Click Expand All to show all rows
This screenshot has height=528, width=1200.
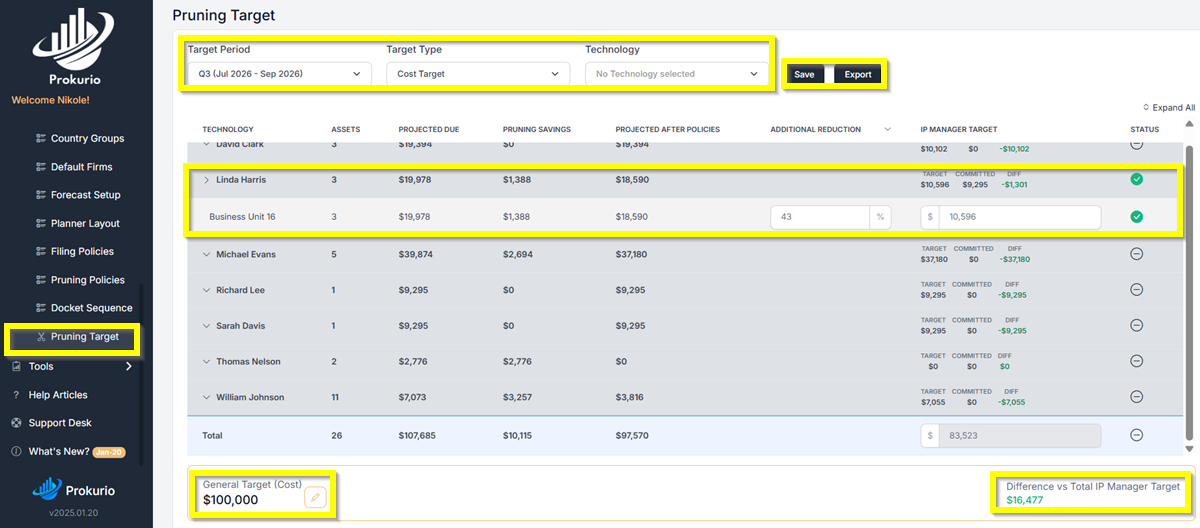coord(1168,108)
